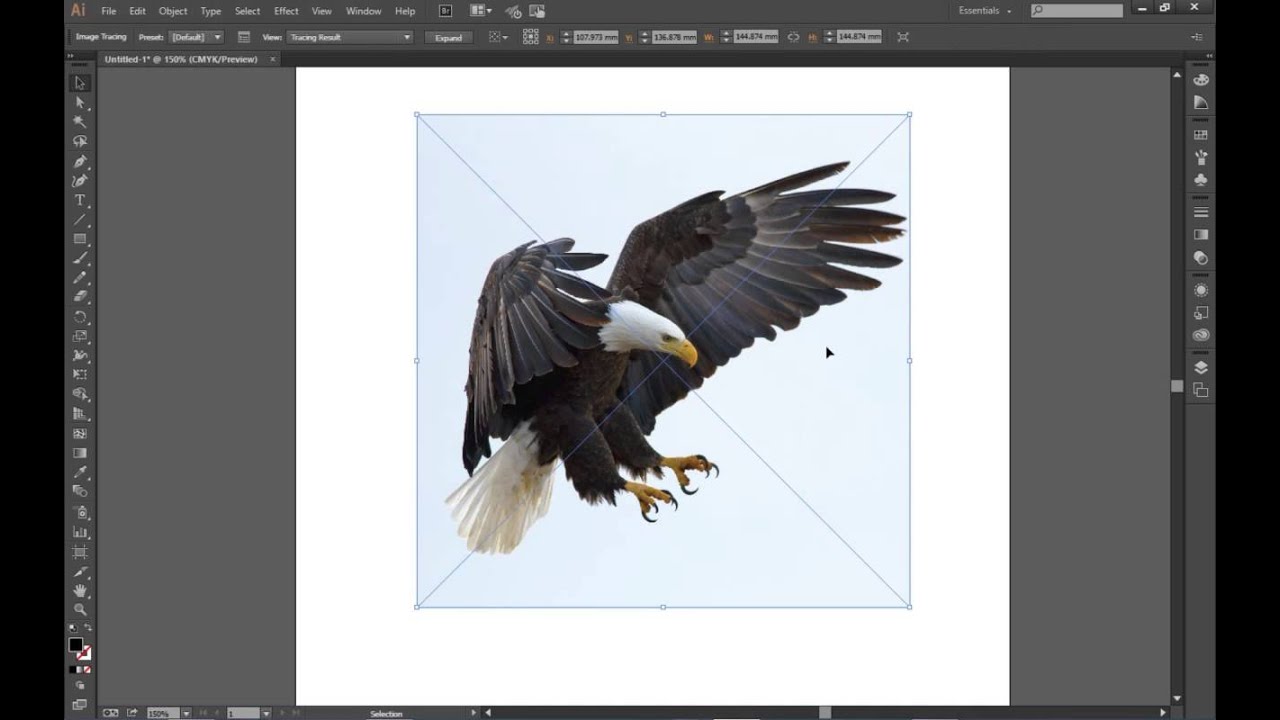Toggle constrain width and height proportions
Screen dimensions: 1280x720
click(793, 37)
